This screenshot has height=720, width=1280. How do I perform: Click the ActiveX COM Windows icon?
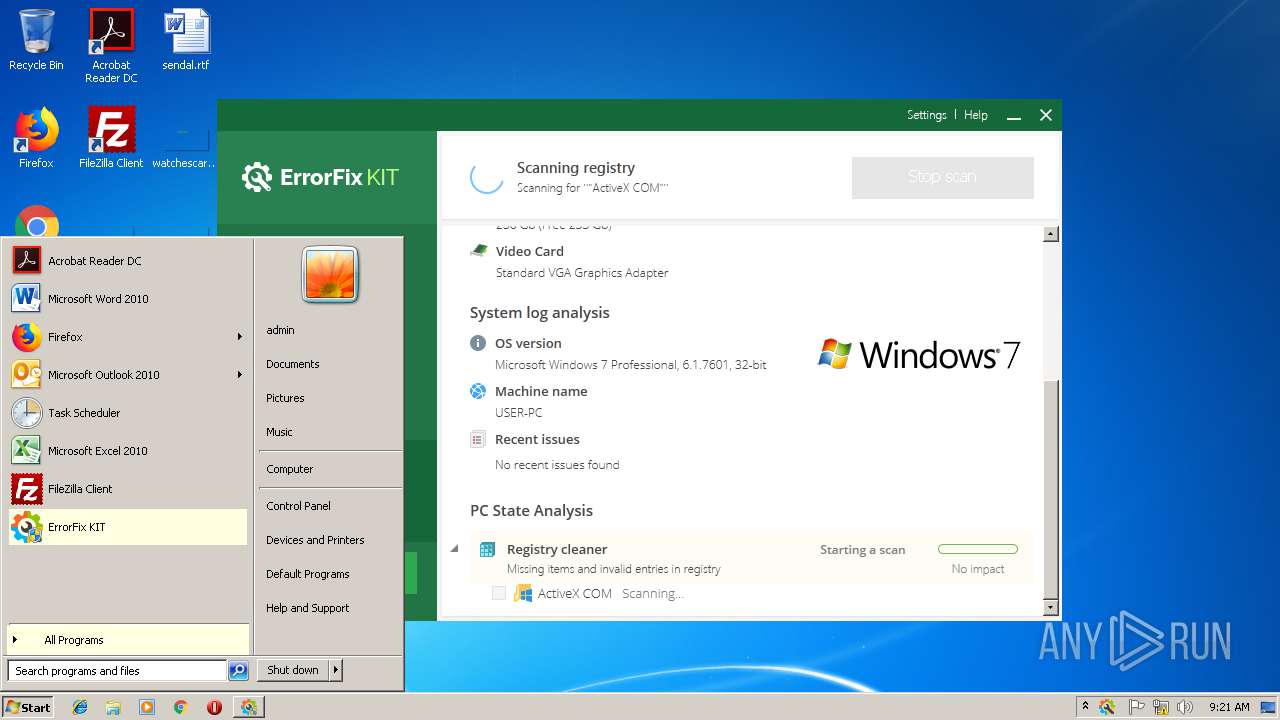coord(523,593)
